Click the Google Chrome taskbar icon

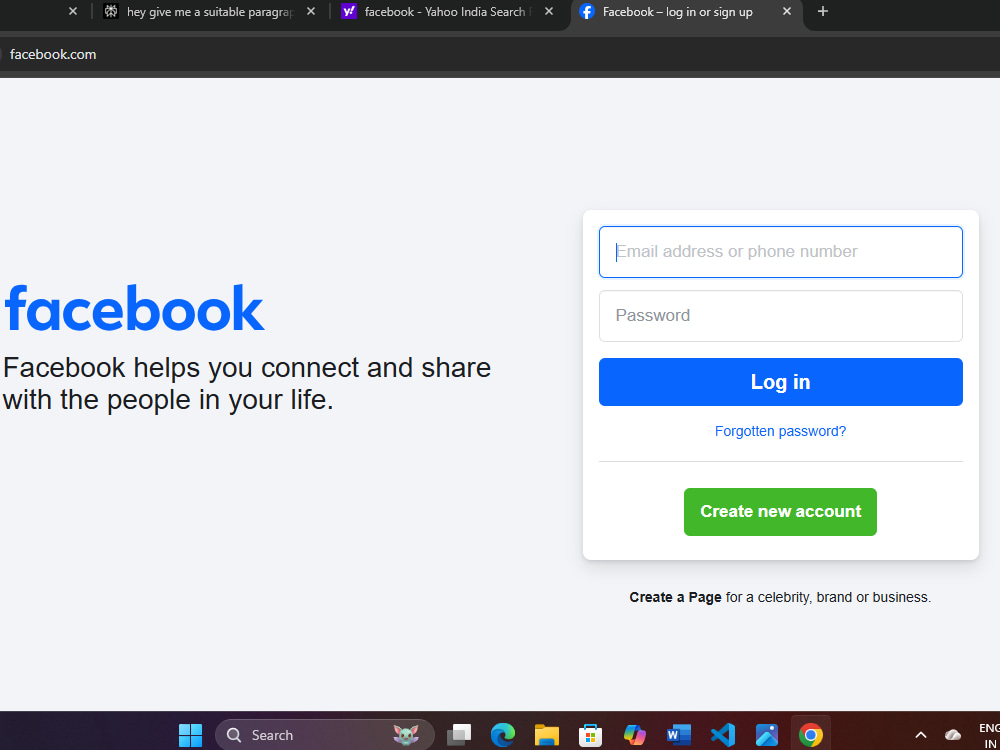tap(811, 735)
